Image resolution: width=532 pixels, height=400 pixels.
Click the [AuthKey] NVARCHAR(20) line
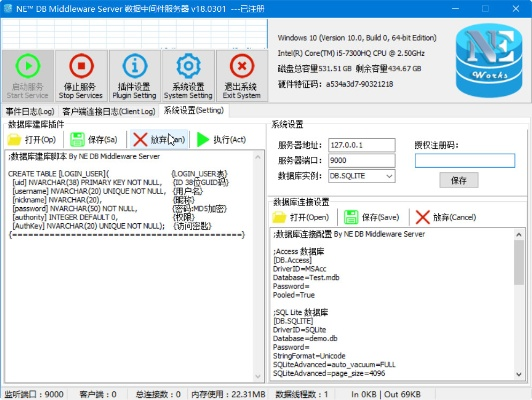pyautogui.click(x=88, y=226)
